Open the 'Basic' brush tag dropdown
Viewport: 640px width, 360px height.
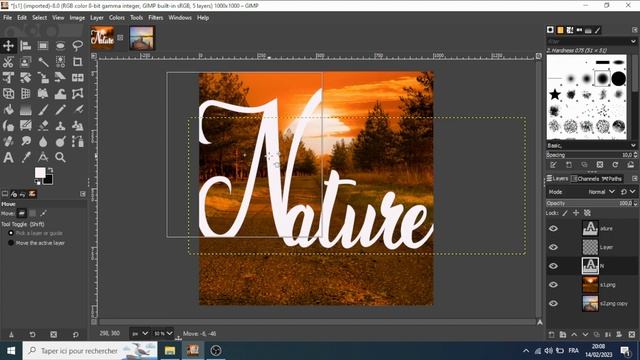pyautogui.click(x=591, y=145)
